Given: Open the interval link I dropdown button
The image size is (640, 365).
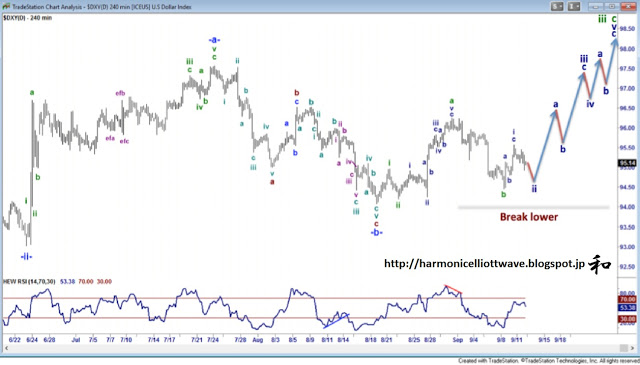Looking at the screenshot, I should (x=574, y=7).
